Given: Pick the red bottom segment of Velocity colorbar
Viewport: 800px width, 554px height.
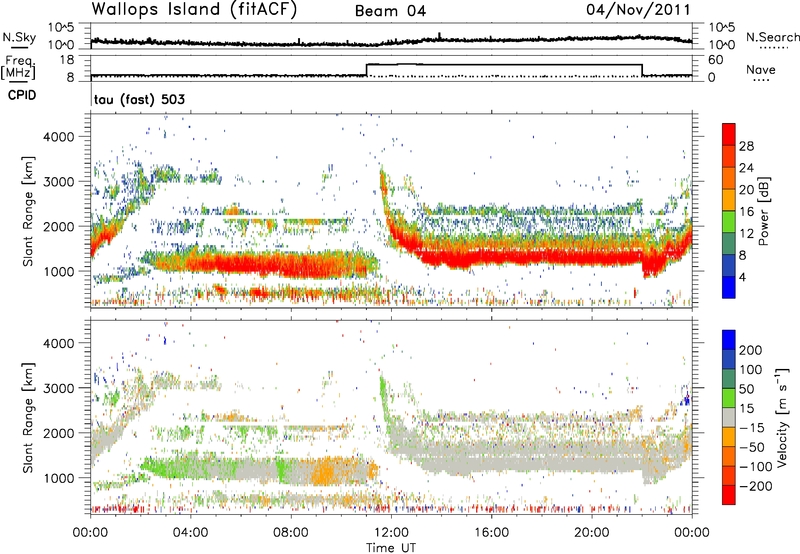Looking at the screenshot, I should coord(729,495).
